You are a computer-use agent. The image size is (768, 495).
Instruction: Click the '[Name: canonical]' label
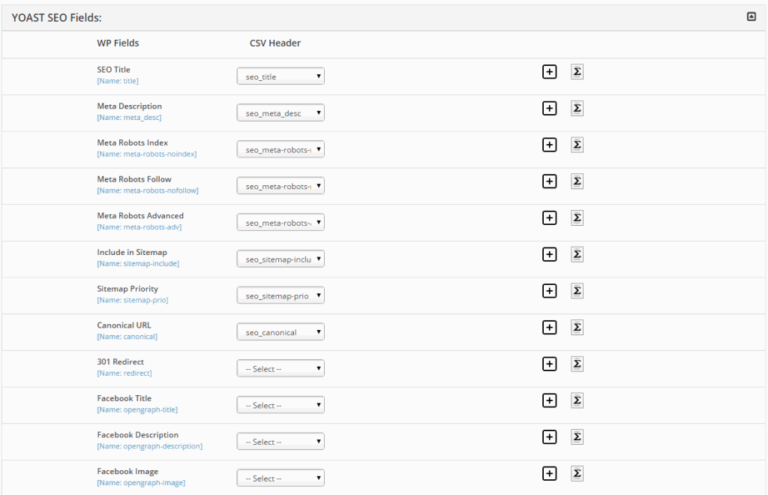[x=127, y=336]
